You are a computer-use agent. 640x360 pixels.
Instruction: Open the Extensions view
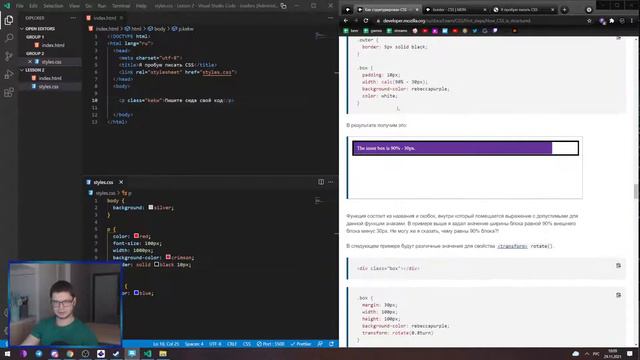tap(9, 93)
